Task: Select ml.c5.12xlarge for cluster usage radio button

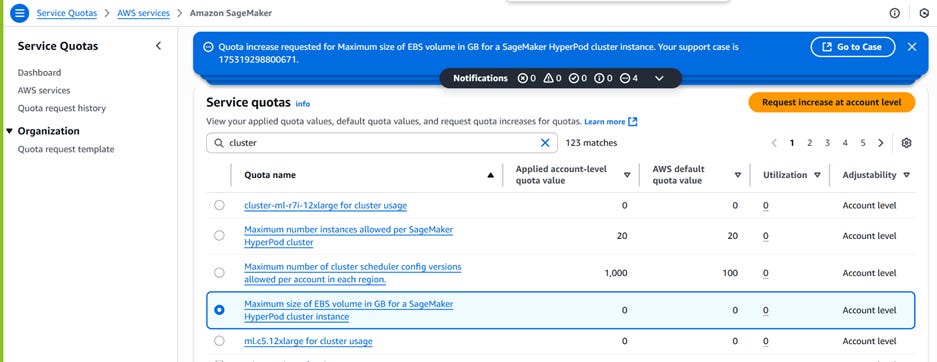Action: click(219, 340)
